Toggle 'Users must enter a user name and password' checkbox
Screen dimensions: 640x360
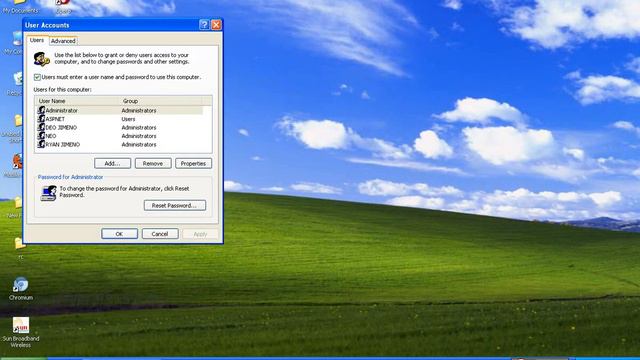coord(37,77)
